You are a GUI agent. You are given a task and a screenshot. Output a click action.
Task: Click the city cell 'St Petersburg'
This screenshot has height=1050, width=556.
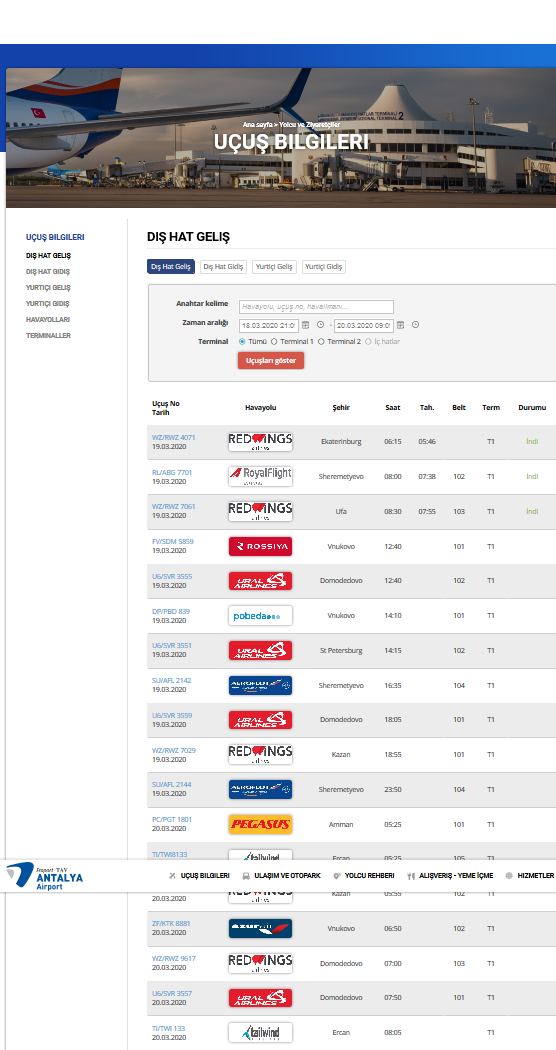[x=342, y=650]
